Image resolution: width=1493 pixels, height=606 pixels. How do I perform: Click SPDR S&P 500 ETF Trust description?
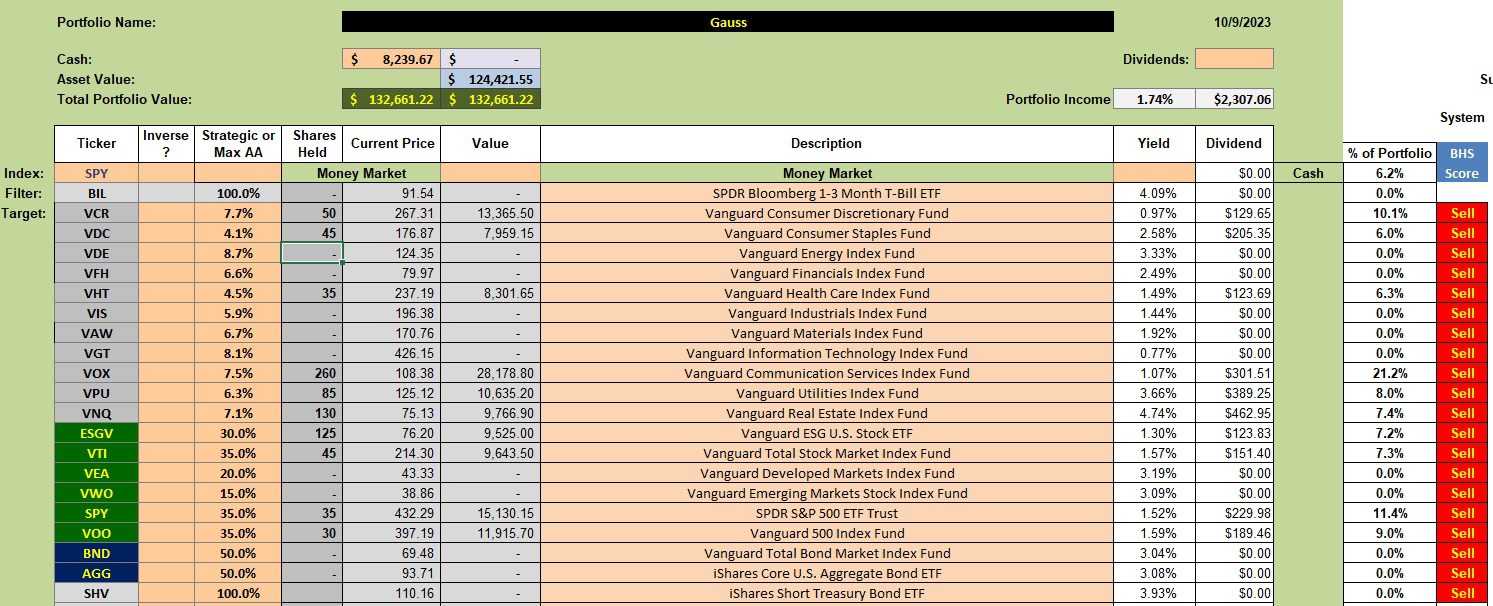pyautogui.click(x=827, y=513)
